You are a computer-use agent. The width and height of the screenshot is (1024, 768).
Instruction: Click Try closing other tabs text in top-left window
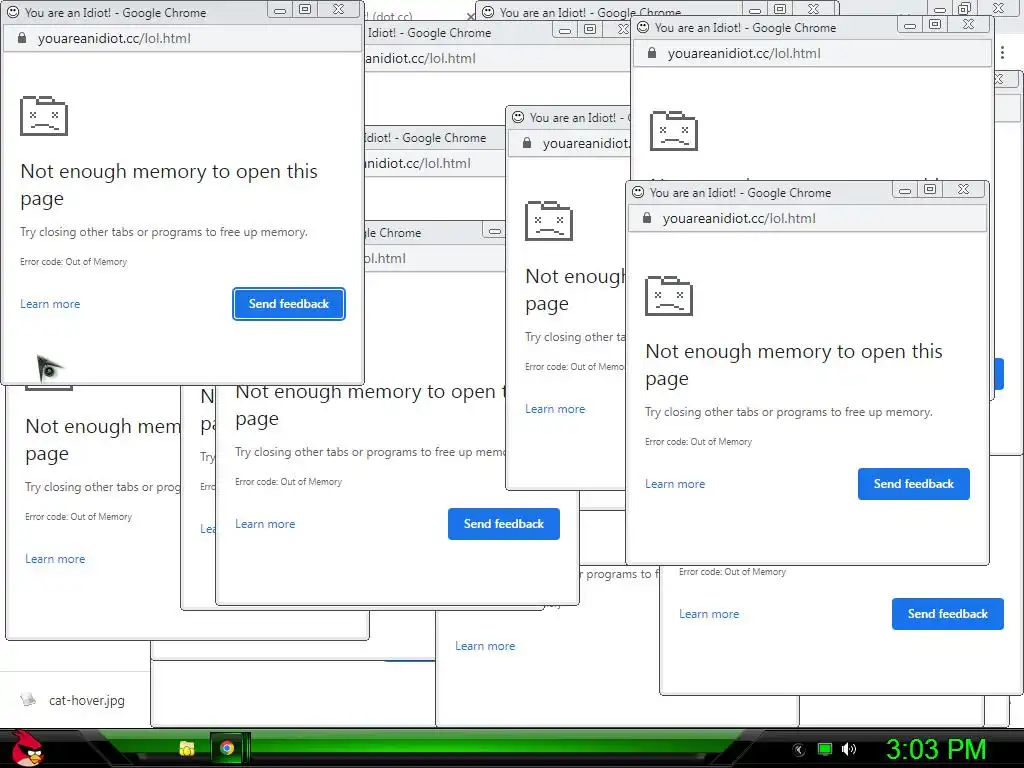164,232
